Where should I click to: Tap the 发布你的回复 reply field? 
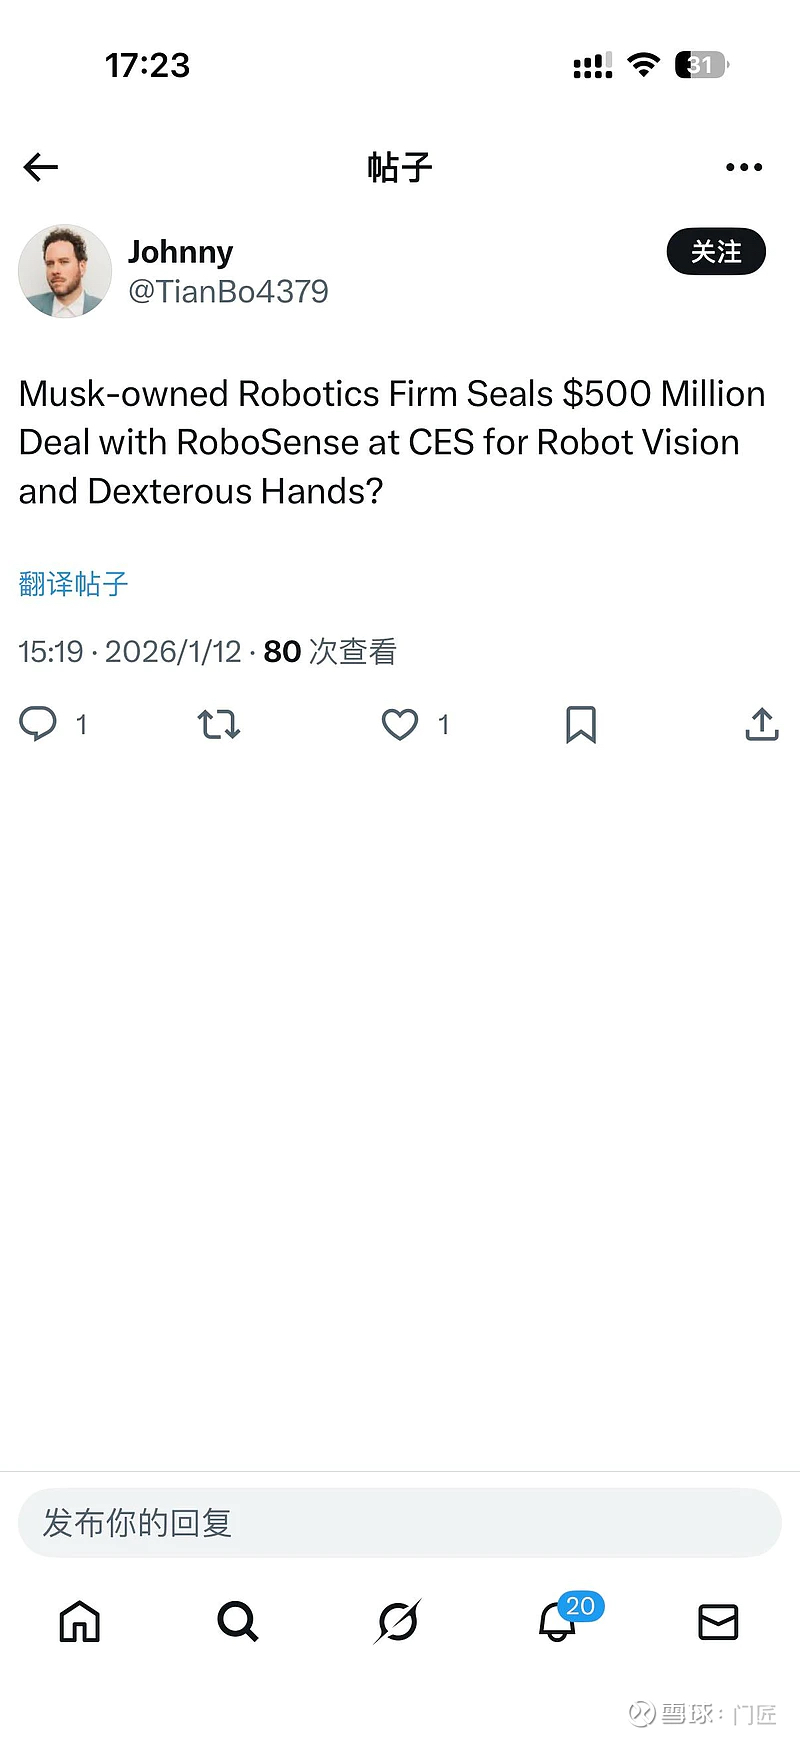click(x=400, y=1523)
